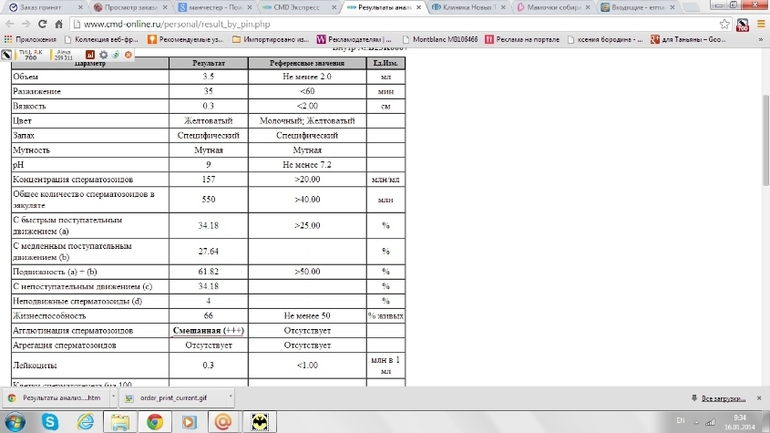Click the gear icon in the extension bar
770x433 pixels.
(103, 54)
